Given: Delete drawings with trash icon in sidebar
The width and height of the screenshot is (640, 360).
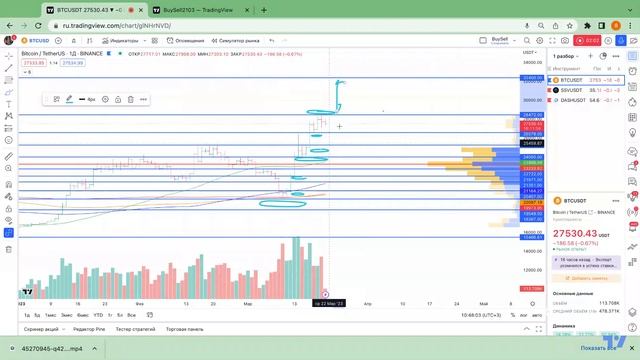Looking at the screenshot, I should coord(9,249).
